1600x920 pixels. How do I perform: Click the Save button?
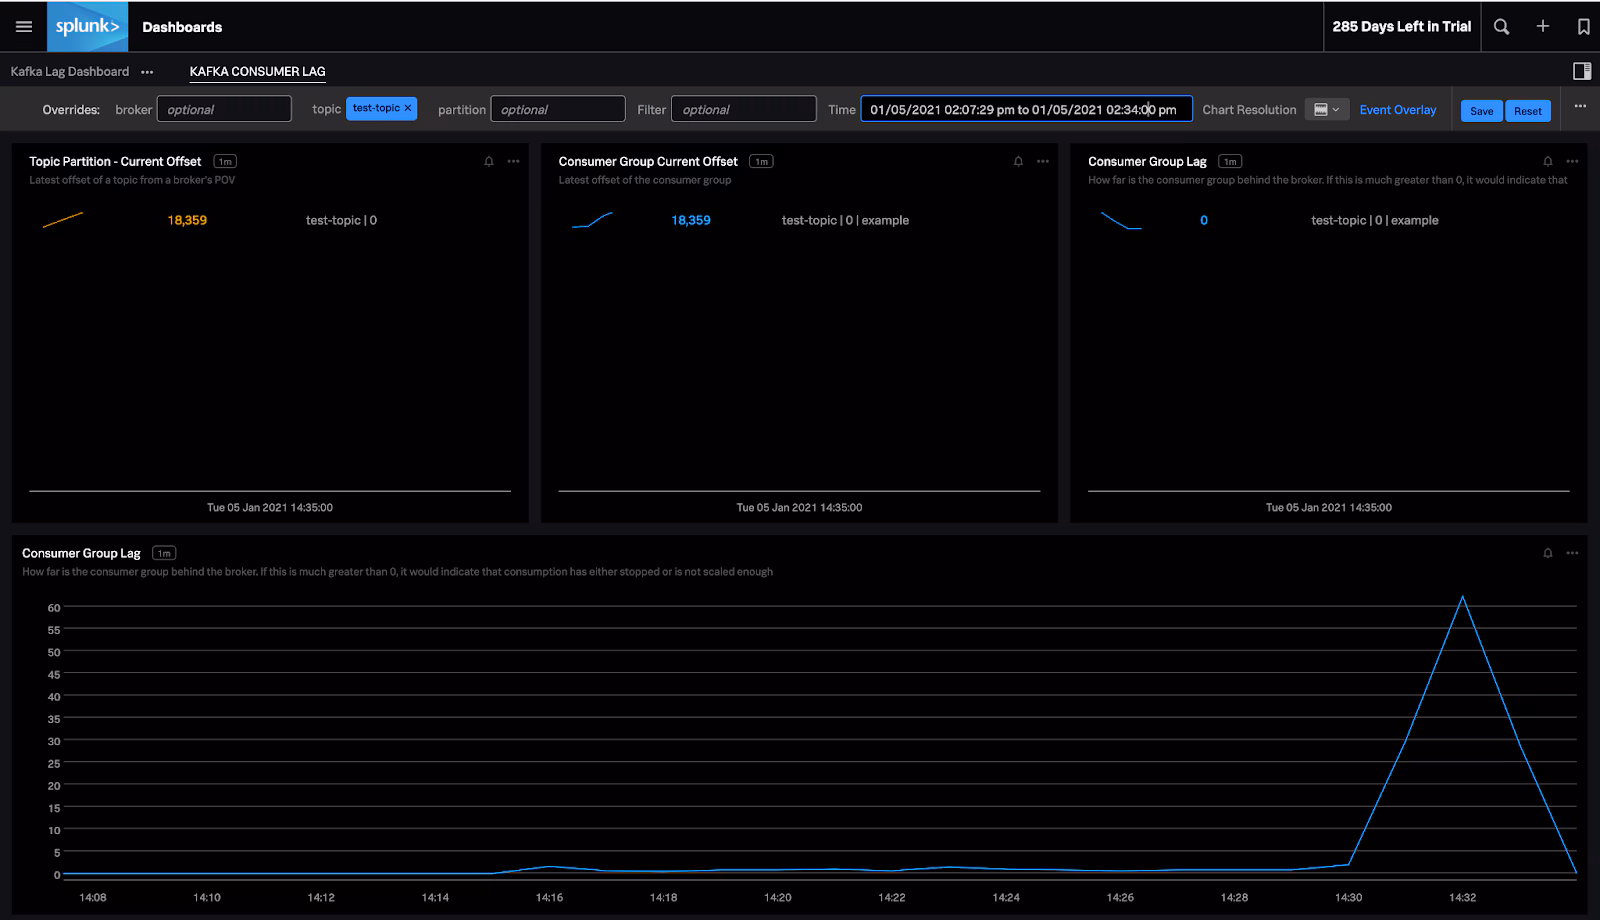(x=1481, y=111)
